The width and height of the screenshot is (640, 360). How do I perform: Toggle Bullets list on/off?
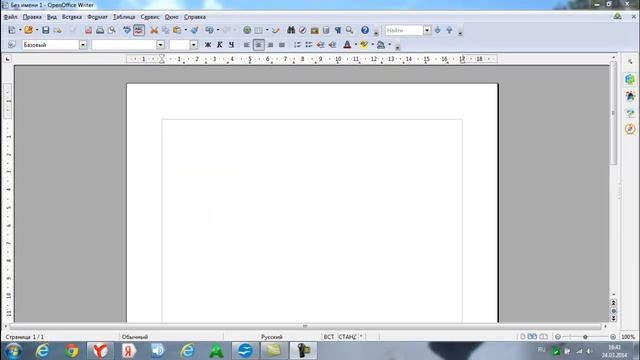(309, 45)
